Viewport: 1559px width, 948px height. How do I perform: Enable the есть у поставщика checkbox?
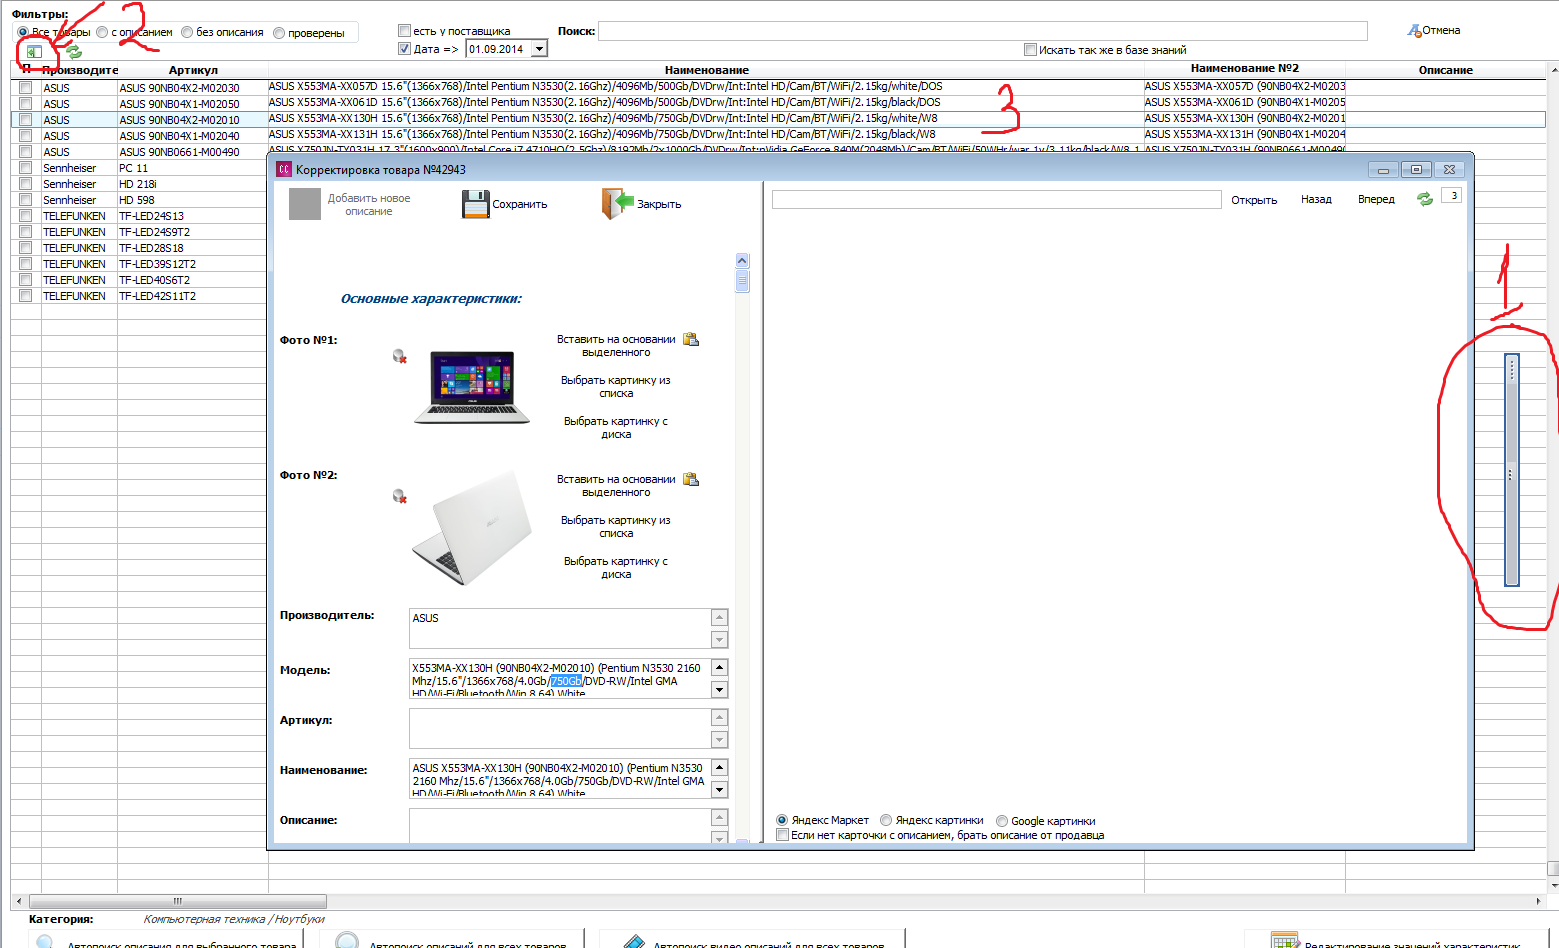[x=404, y=31]
